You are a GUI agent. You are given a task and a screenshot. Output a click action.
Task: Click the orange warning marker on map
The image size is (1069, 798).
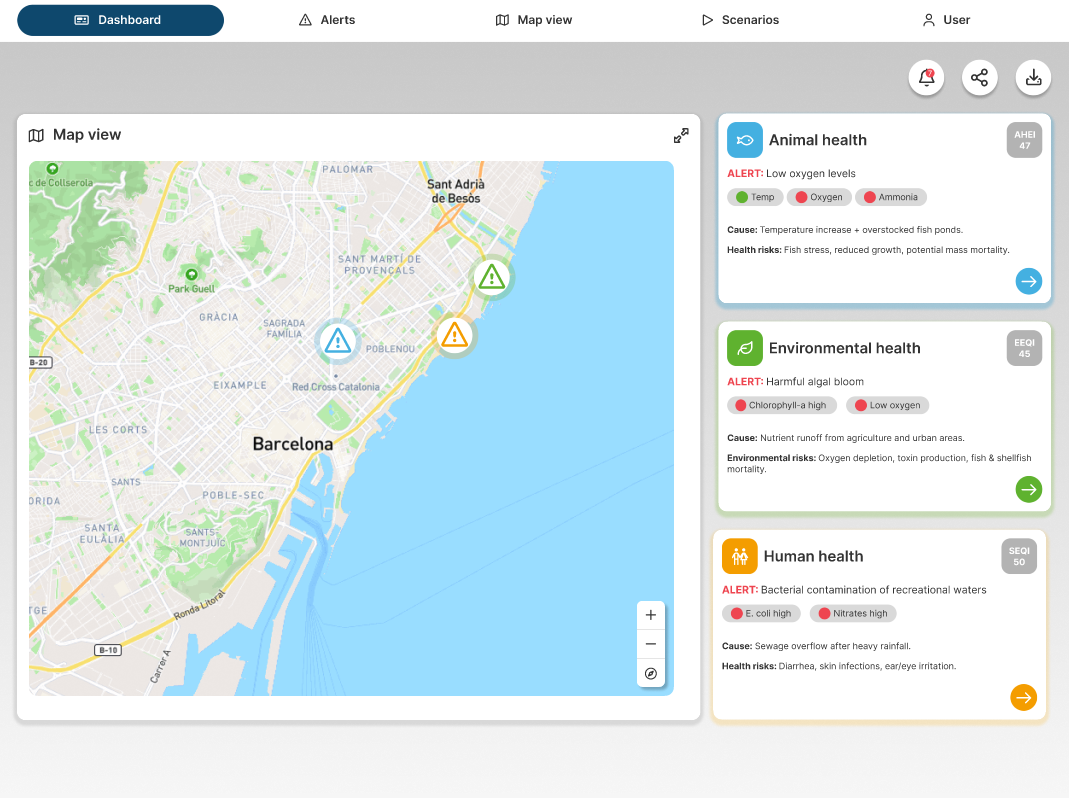click(454, 334)
